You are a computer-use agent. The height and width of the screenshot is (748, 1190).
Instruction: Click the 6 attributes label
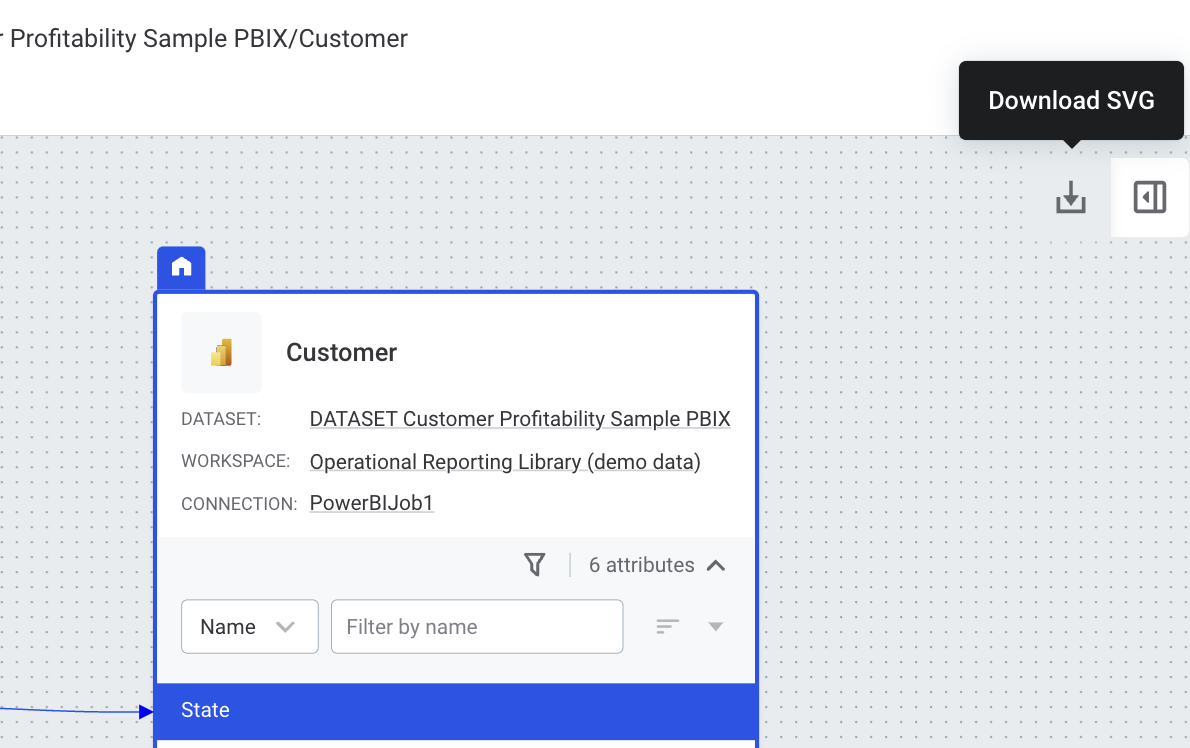pos(641,565)
